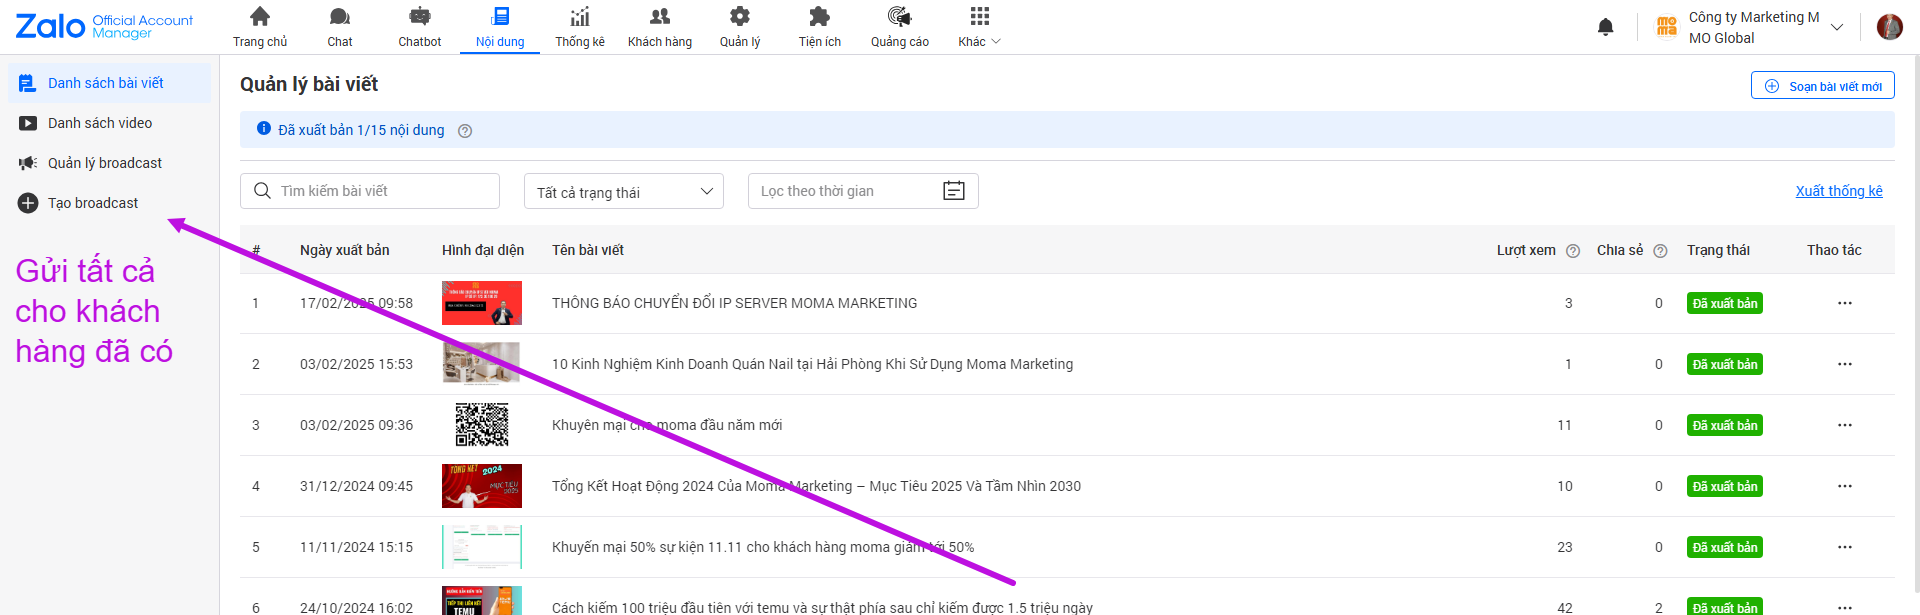Click help icon beside Đã xuất bản 1/15
This screenshot has width=1920, height=615.
tap(465, 131)
